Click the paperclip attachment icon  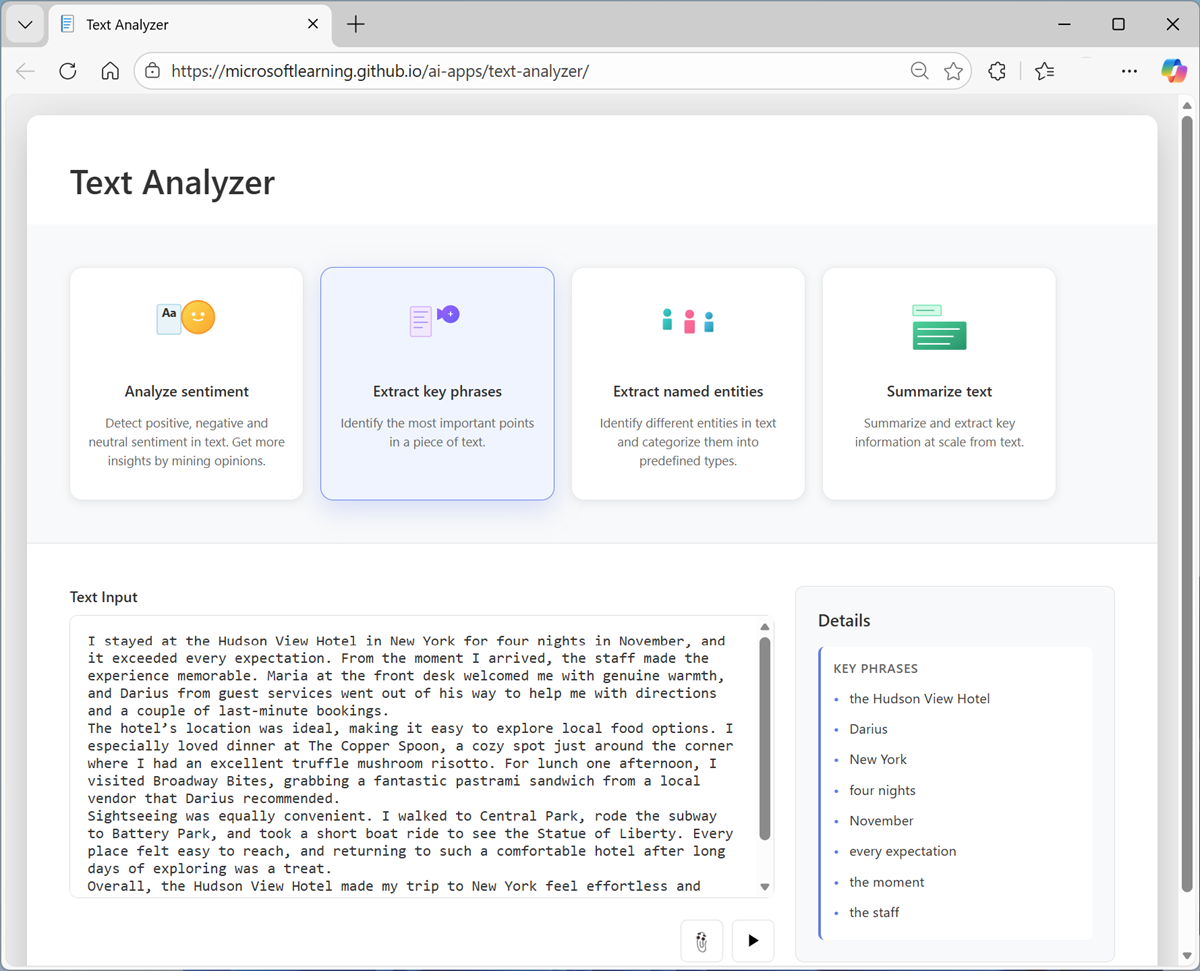pyautogui.click(x=701, y=940)
